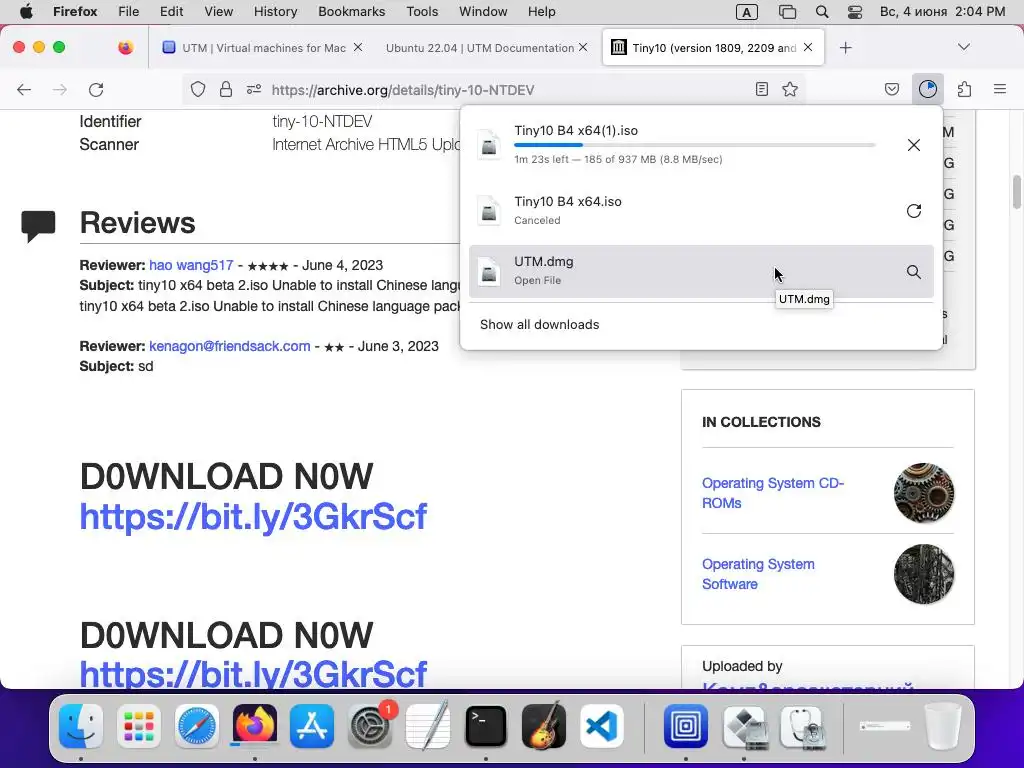Image resolution: width=1024 pixels, height=768 pixels.
Task: Expand the list all tabs chevron
Action: click(963, 47)
